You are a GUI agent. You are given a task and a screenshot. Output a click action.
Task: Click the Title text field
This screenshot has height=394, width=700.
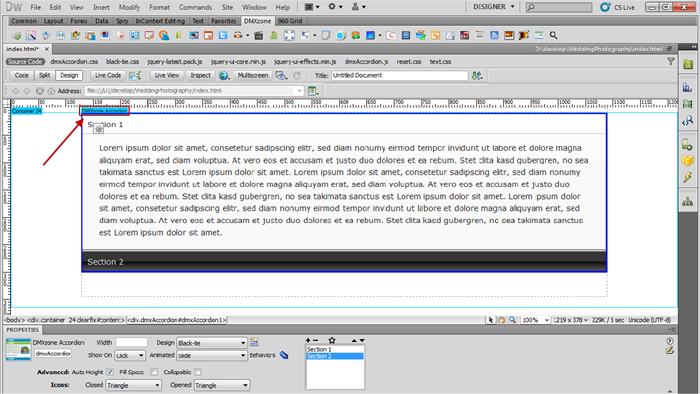(x=399, y=75)
